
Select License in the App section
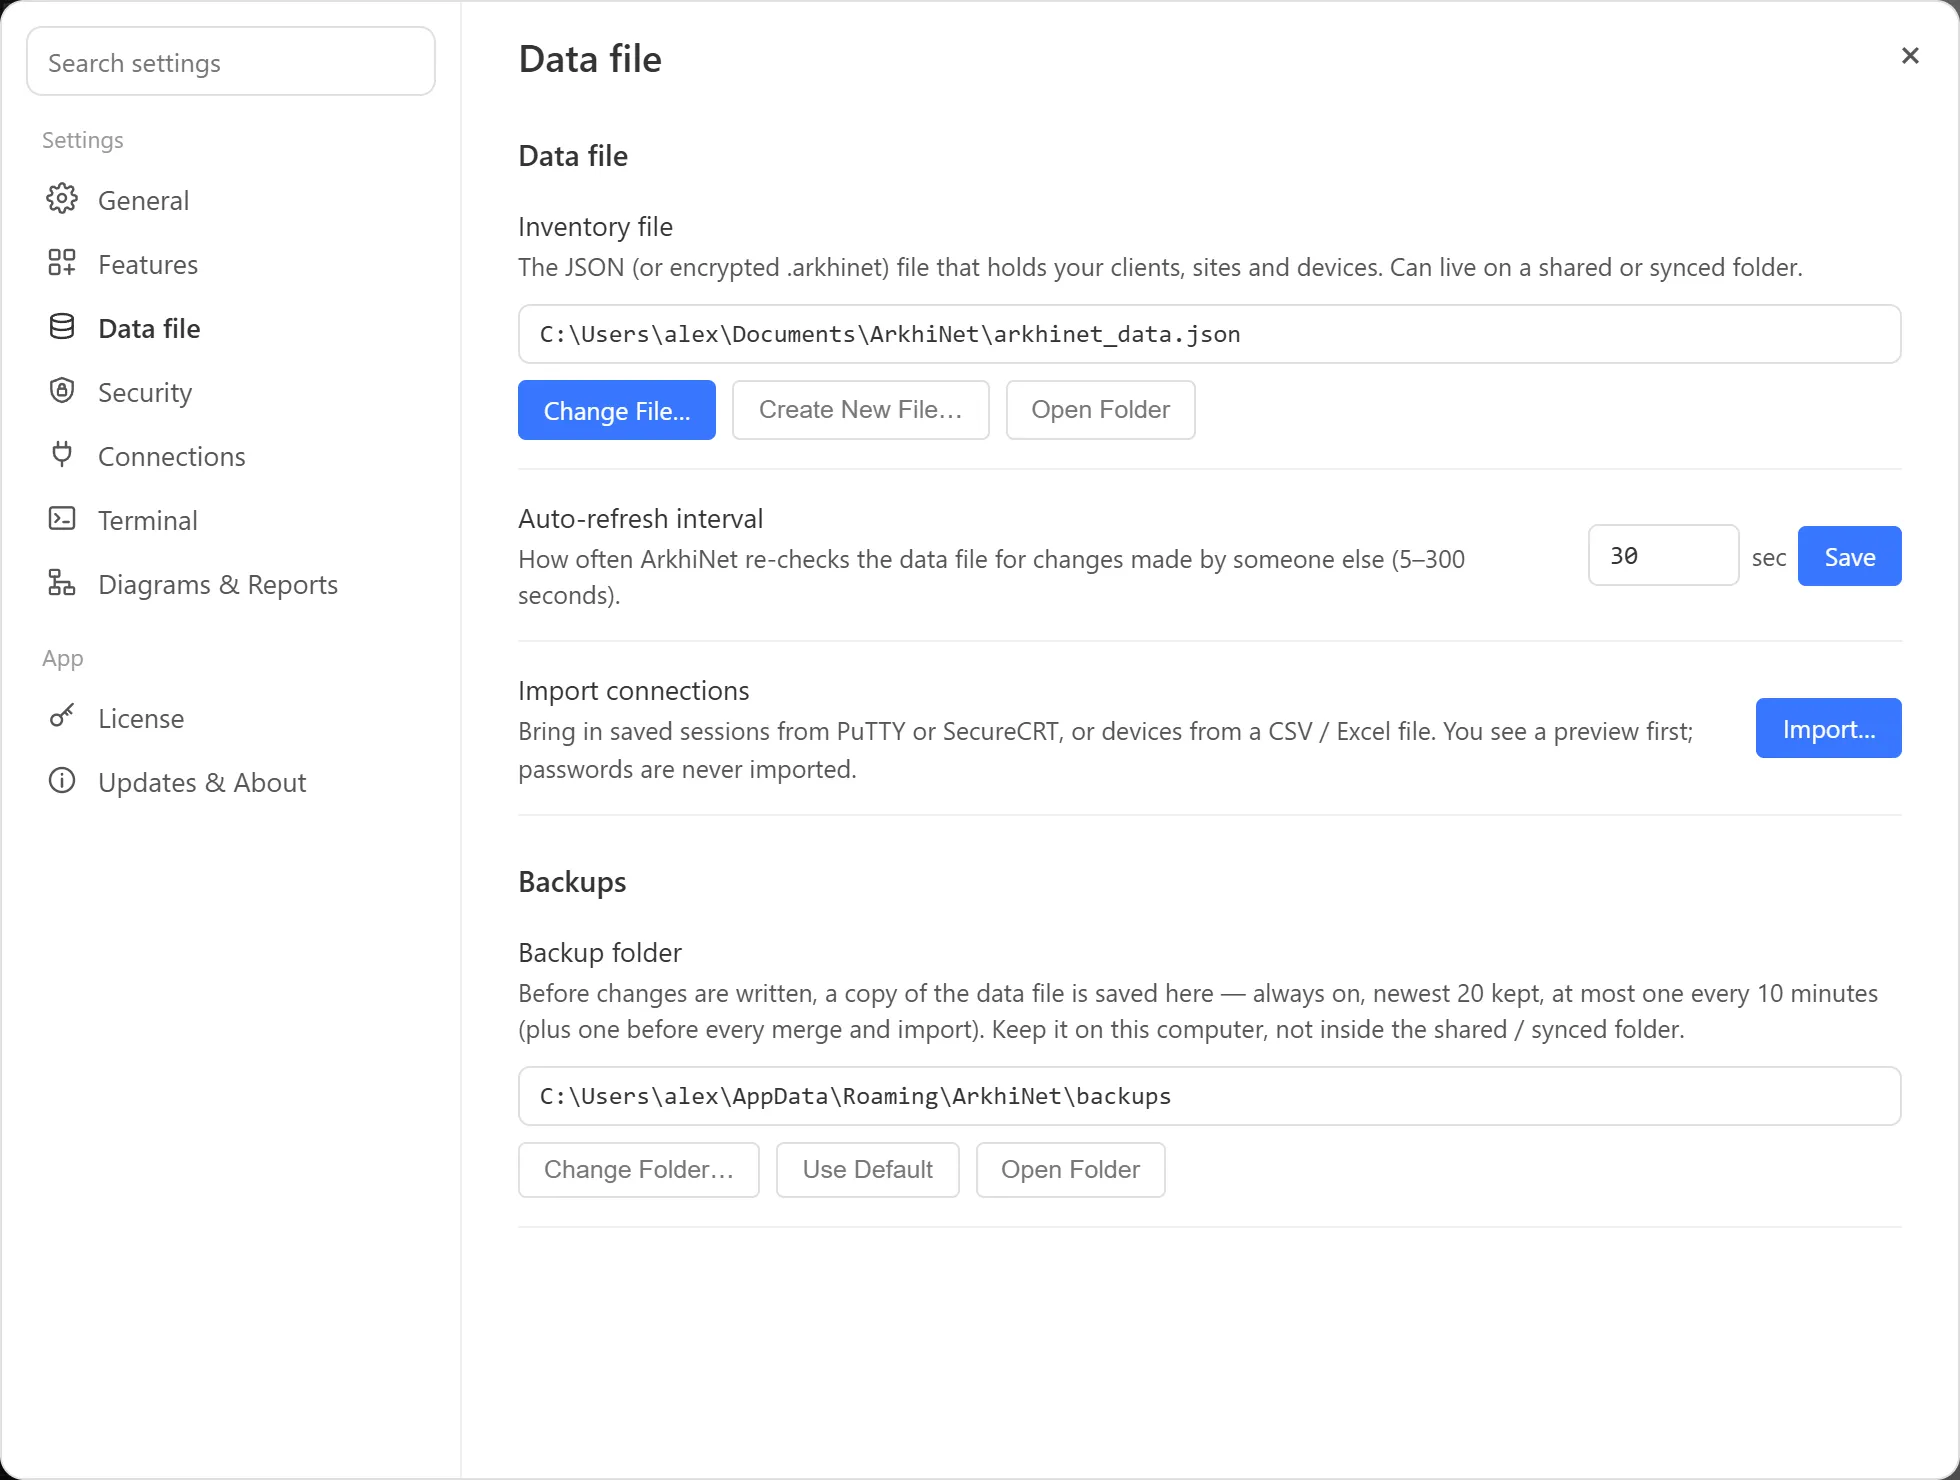click(231, 718)
